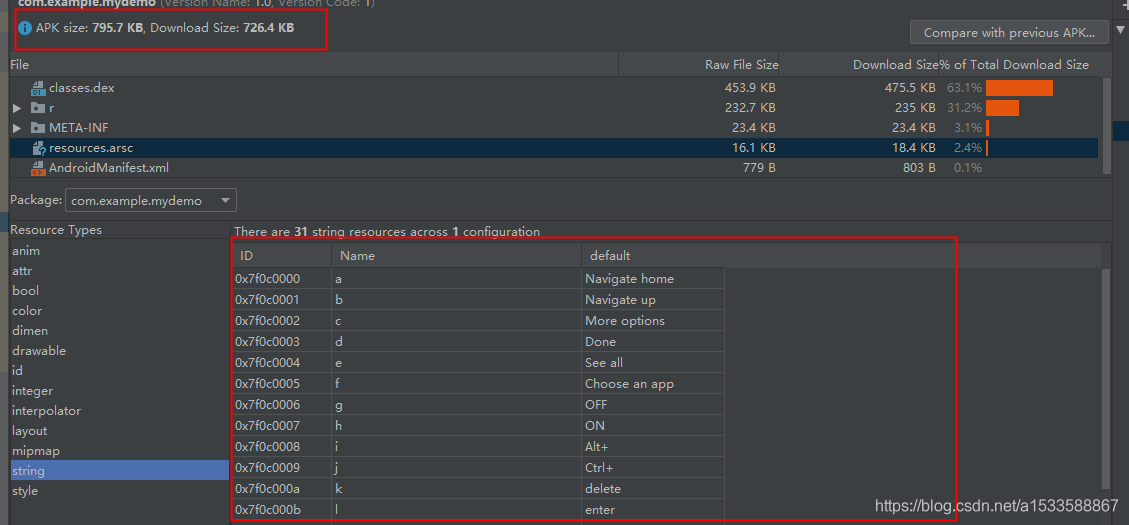The image size is (1129, 525).
Task: Click the 'Navigate home' value
Action: coord(629,279)
